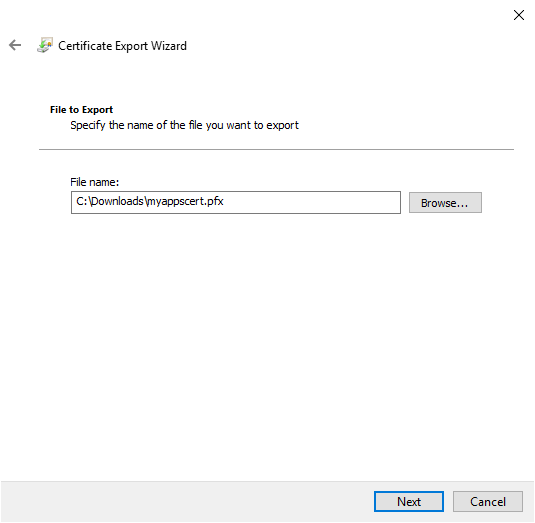Screen dimensions: 535x523
Task: Click myappscert in the file path
Action: point(176,201)
